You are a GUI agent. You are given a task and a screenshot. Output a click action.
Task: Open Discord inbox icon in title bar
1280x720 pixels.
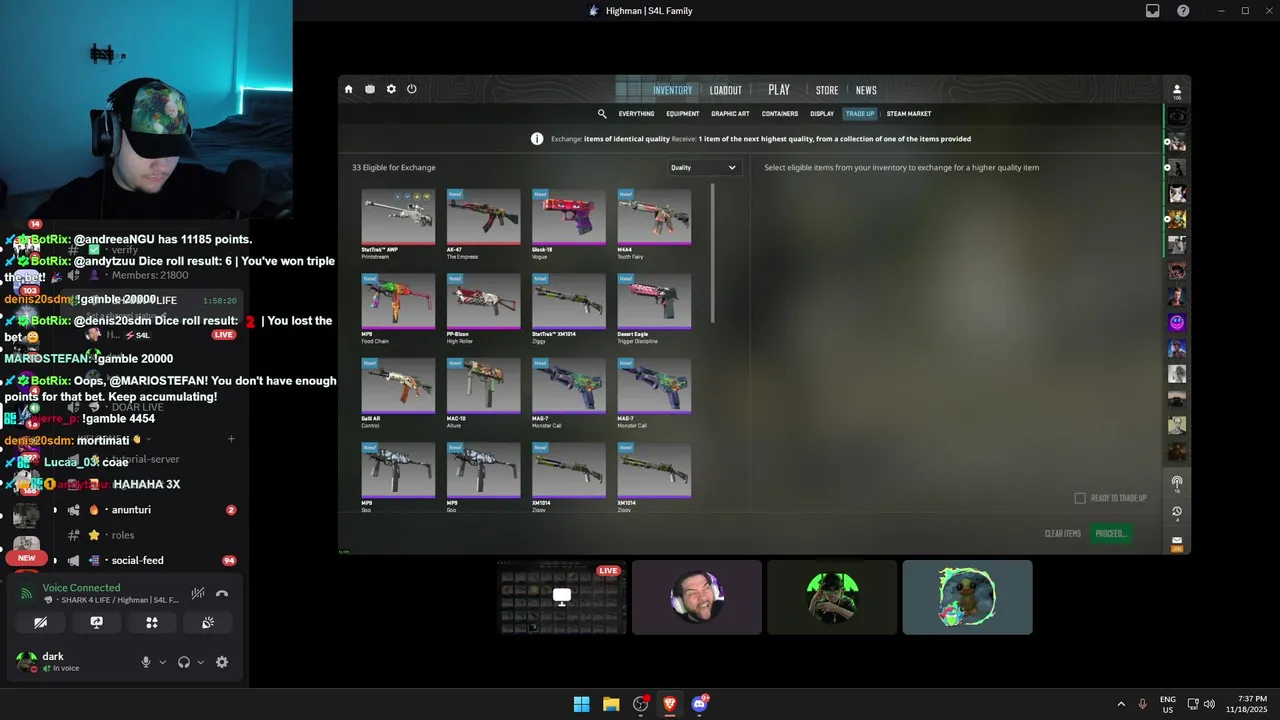(x=1153, y=11)
